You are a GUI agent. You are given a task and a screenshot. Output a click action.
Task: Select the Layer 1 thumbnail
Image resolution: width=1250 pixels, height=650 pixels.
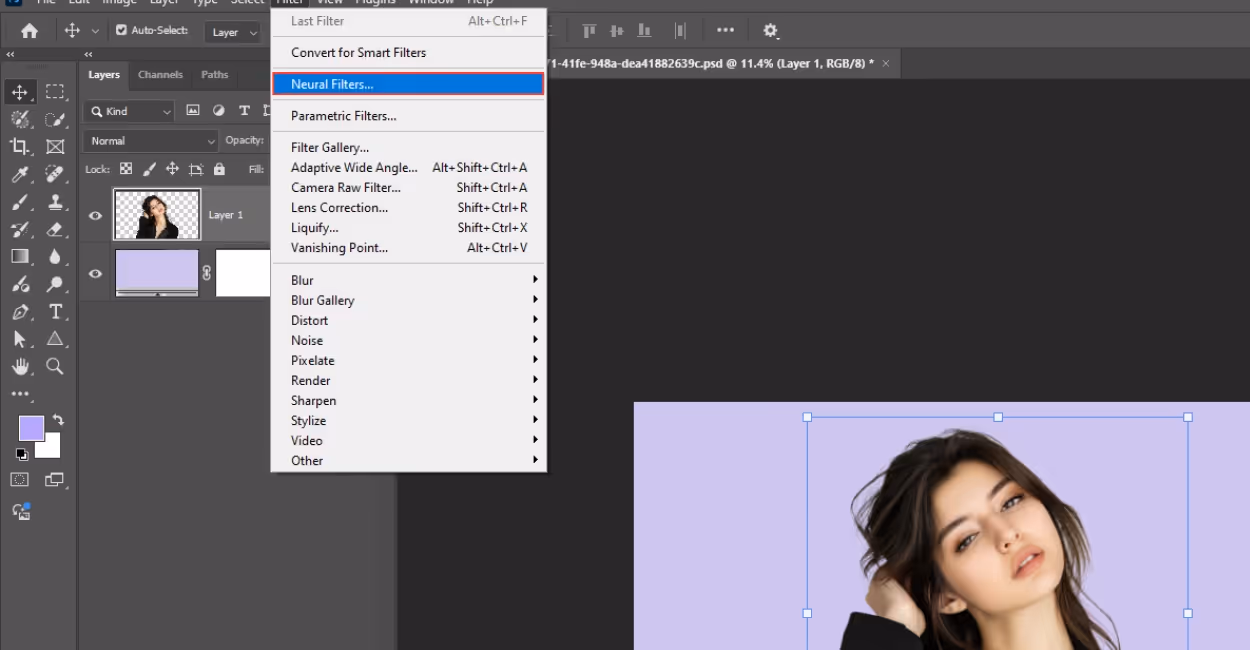click(x=157, y=214)
